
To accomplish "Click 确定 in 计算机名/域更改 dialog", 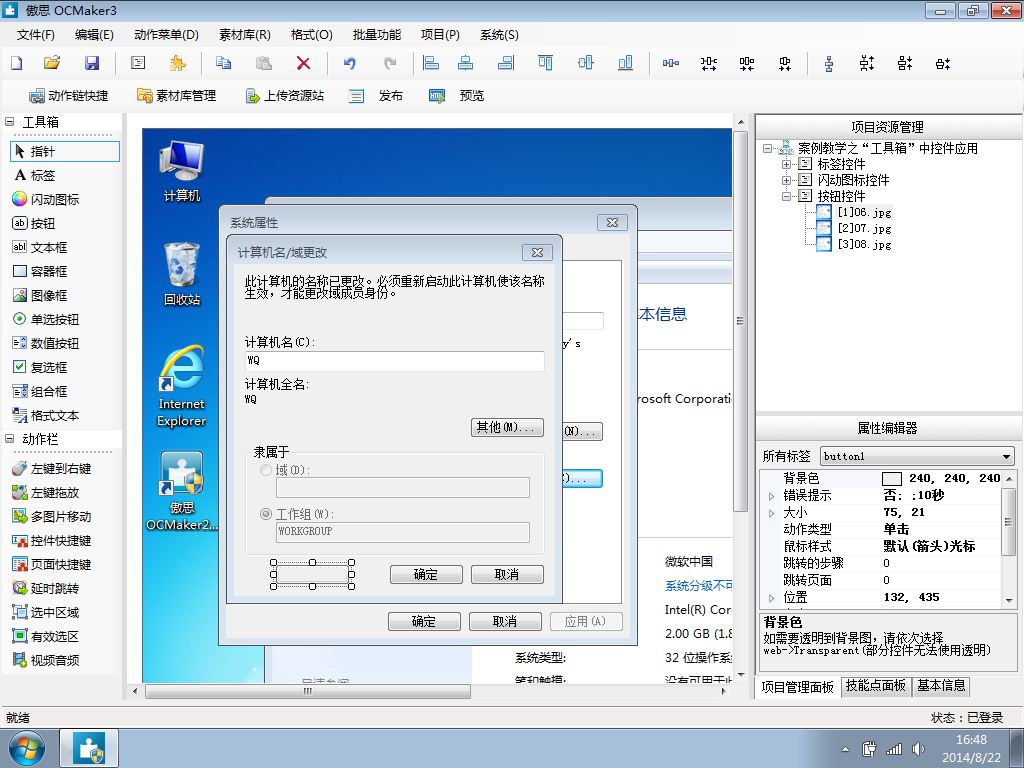I will point(426,575).
